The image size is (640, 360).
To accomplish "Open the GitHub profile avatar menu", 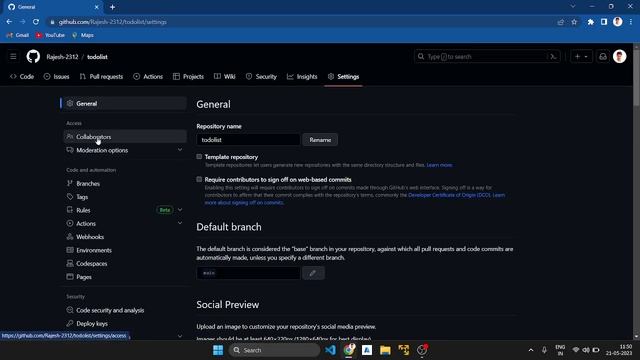I will (x=619, y=56).
